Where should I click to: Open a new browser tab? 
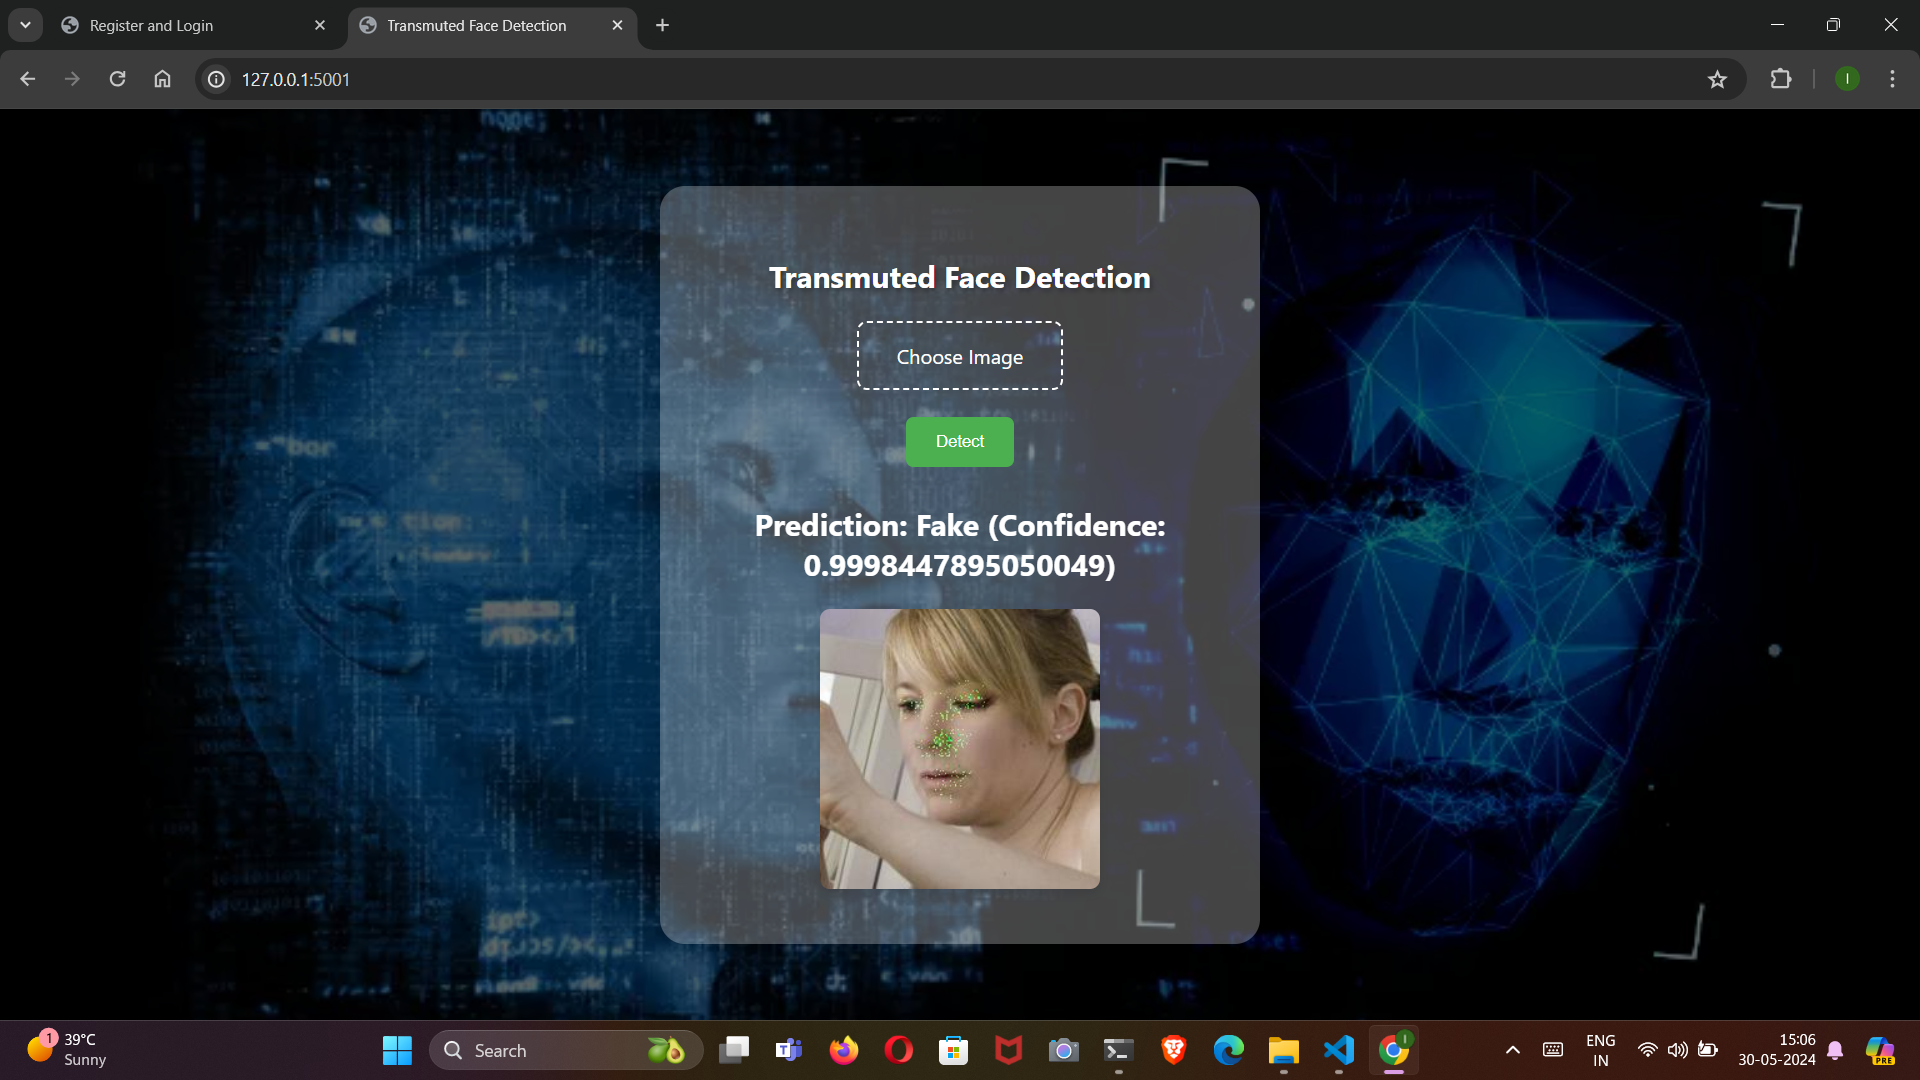(662, 26)
